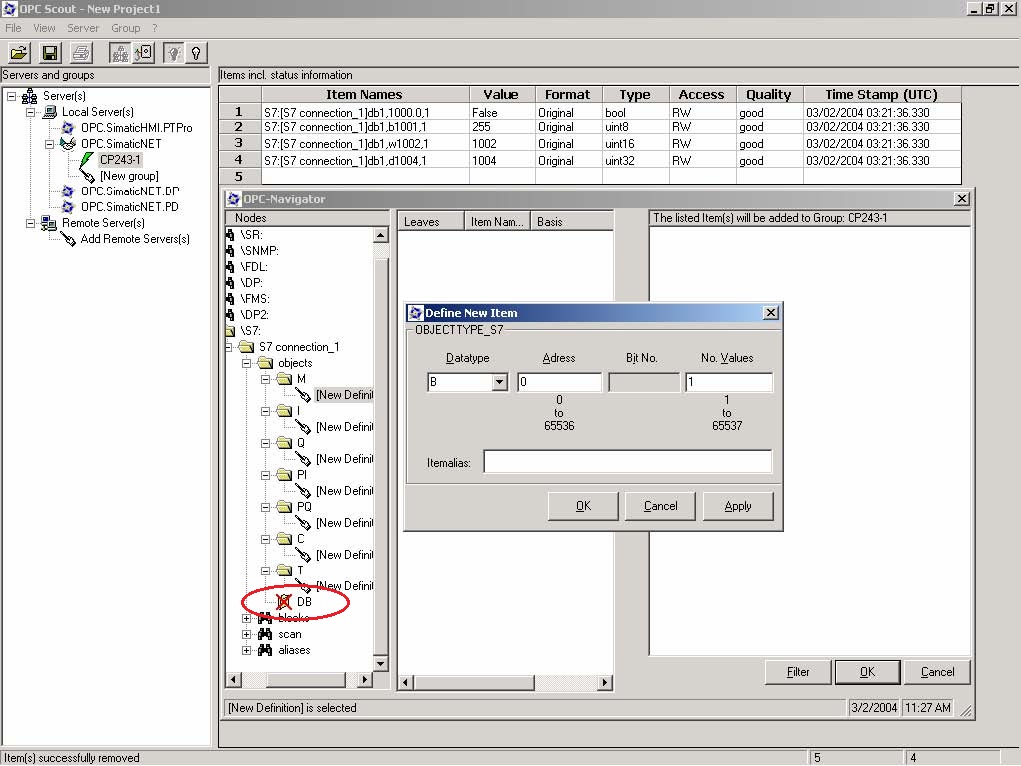
Task: Click Nodes panel horizontal scrollbar thumb
Action: coord(305,680)
